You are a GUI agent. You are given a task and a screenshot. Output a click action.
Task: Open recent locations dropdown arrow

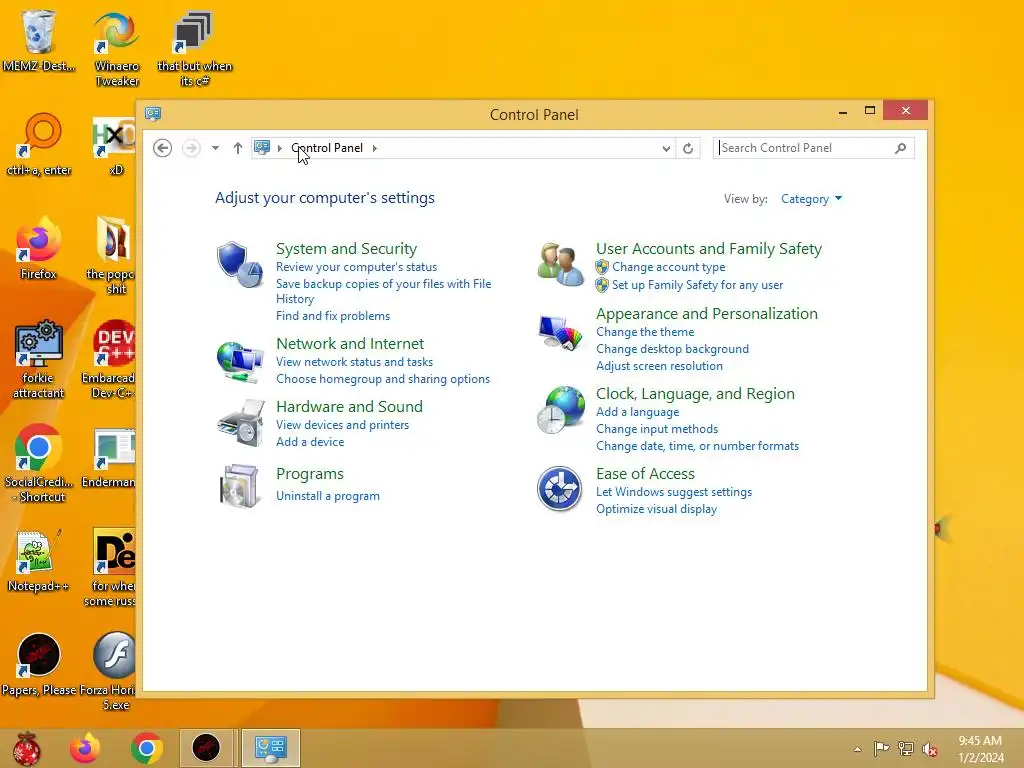[x=215, y=148]
